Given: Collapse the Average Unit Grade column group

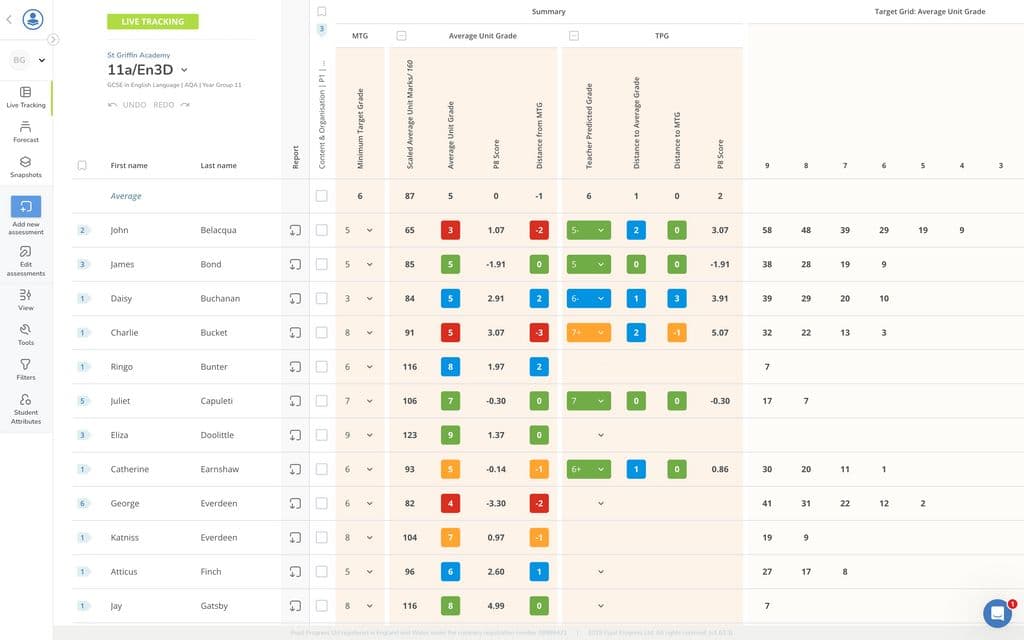Looking at the screenshot, I should (401, 36).
